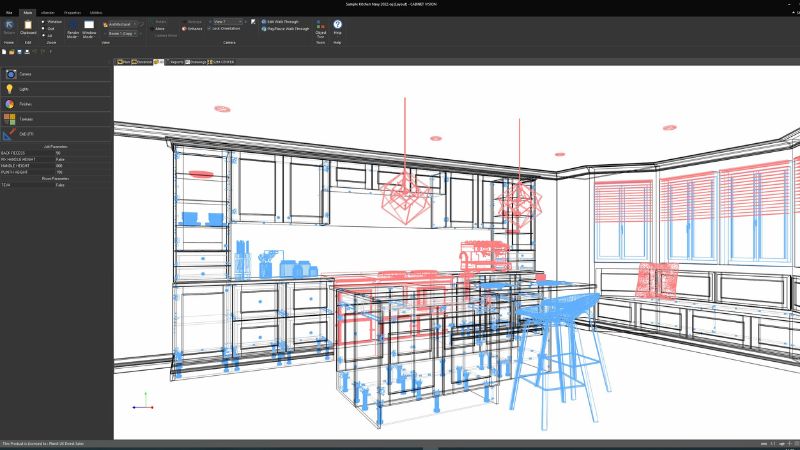The image size is (800, 450).
Task: Select the 3D view tab
Action: (x=159, y=62)
